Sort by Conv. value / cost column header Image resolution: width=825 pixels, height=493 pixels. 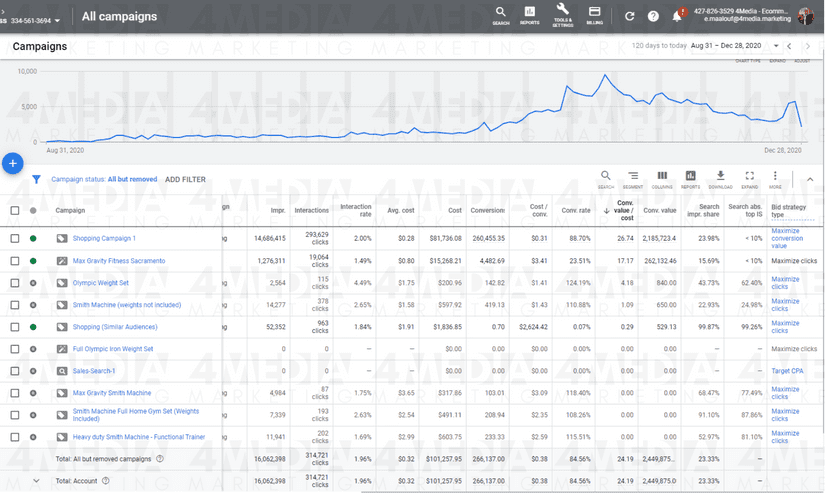coord(622,210)
